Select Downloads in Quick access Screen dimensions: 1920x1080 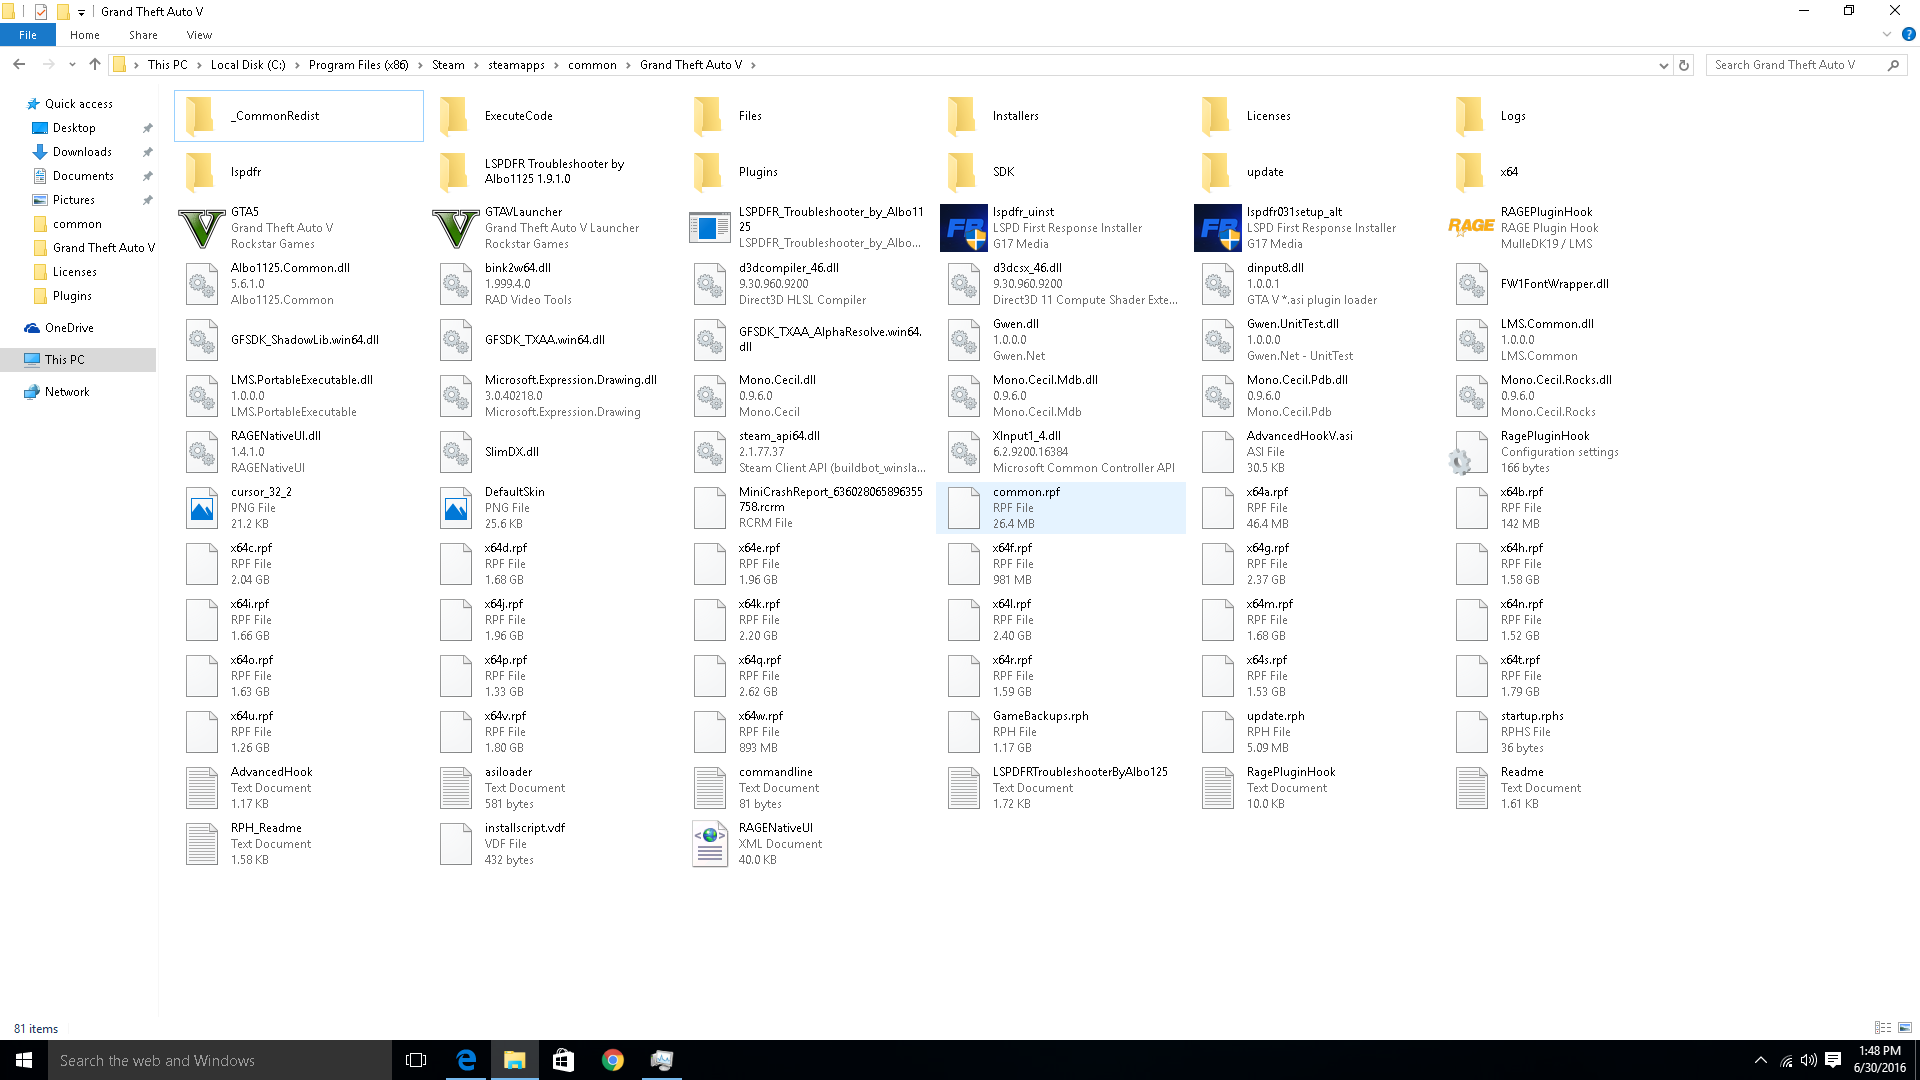[82, 152]
